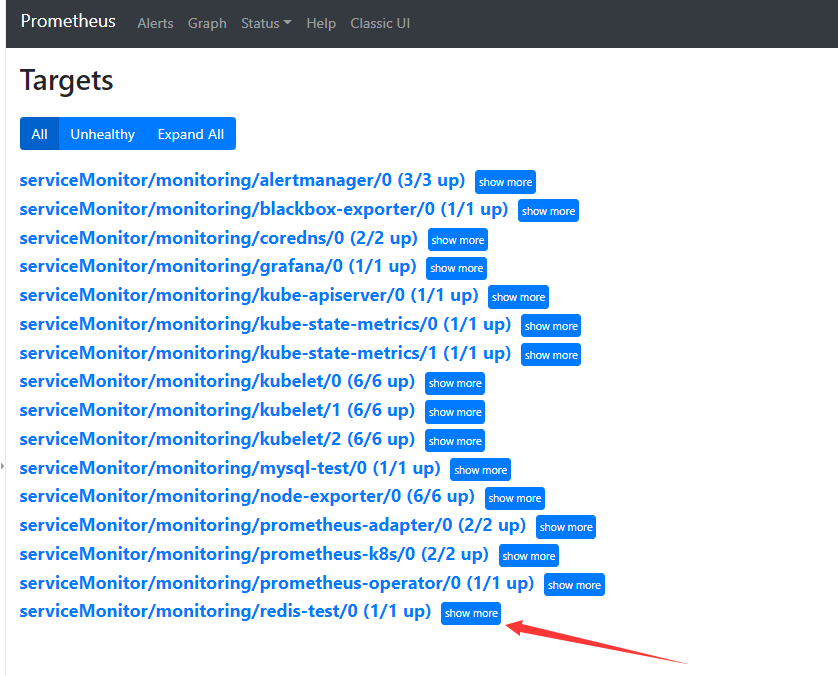Open the prometheus-operator/0 target link

coord(277,582)
